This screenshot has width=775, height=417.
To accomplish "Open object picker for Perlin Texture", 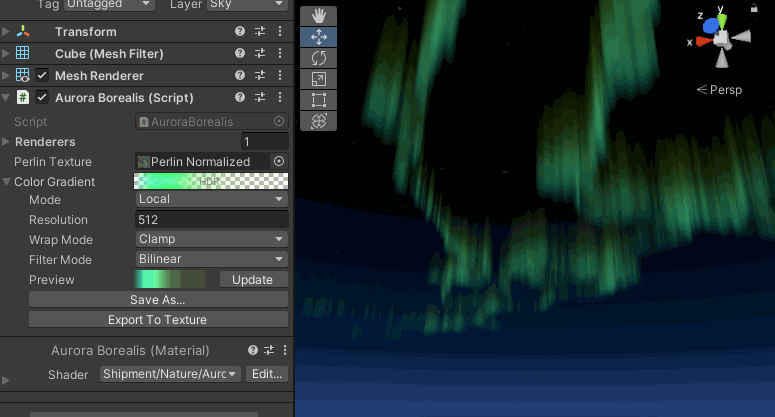I will [279, 161].
